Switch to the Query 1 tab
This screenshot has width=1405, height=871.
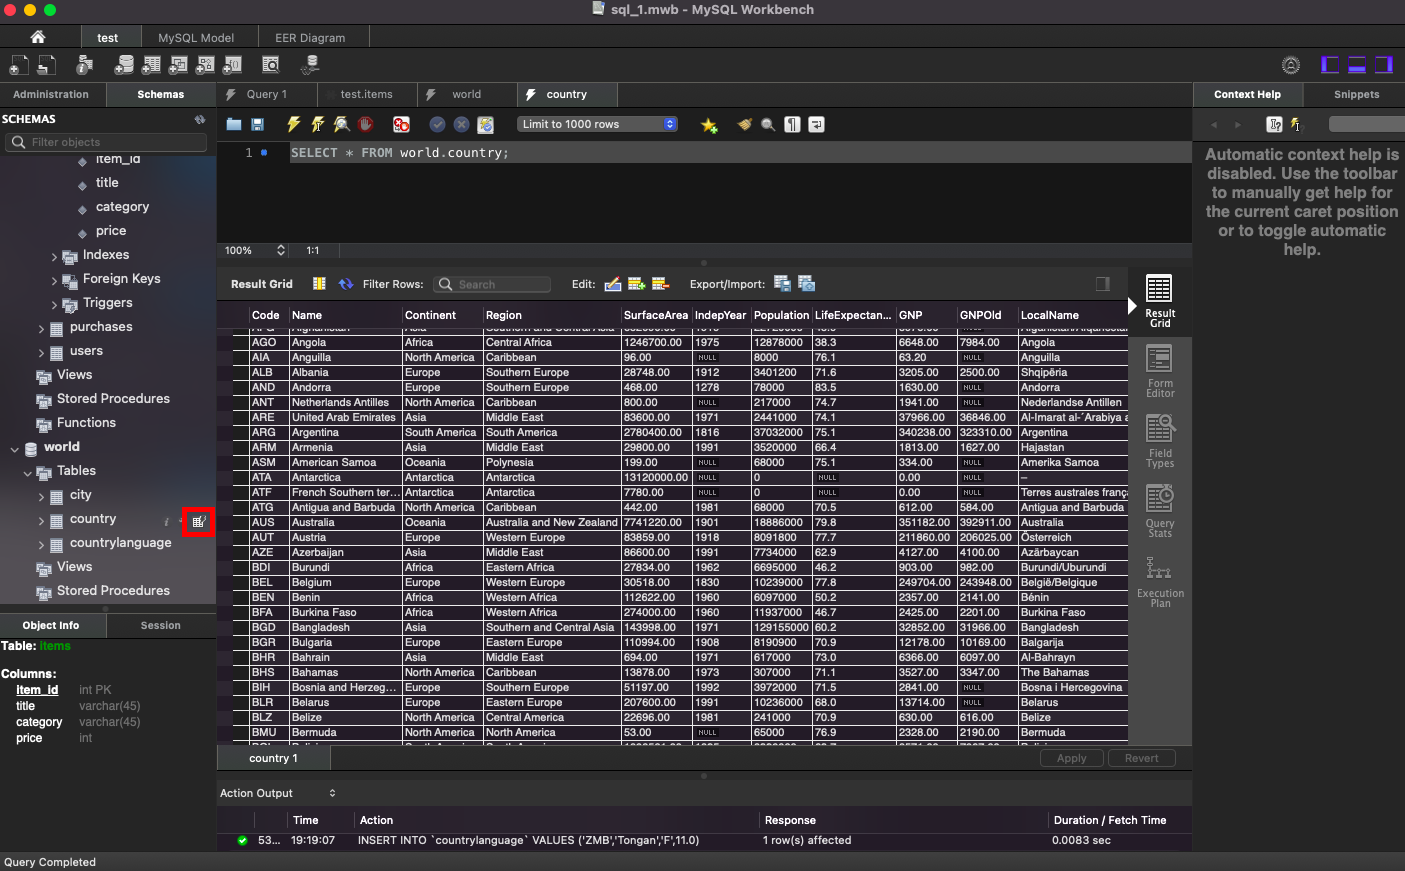[x=266, y=94]
